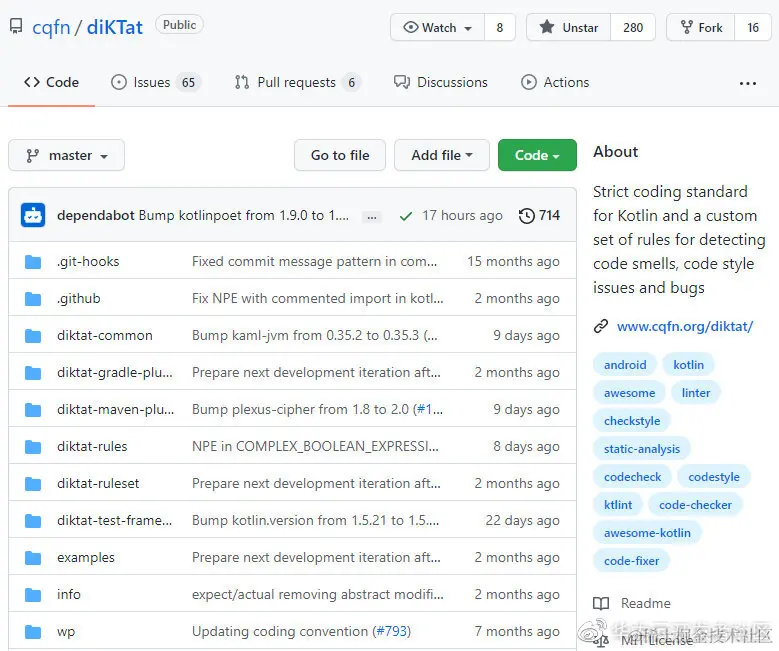
Task: Click the repository book icon beside cqfn
Action: tap(16, 26)
